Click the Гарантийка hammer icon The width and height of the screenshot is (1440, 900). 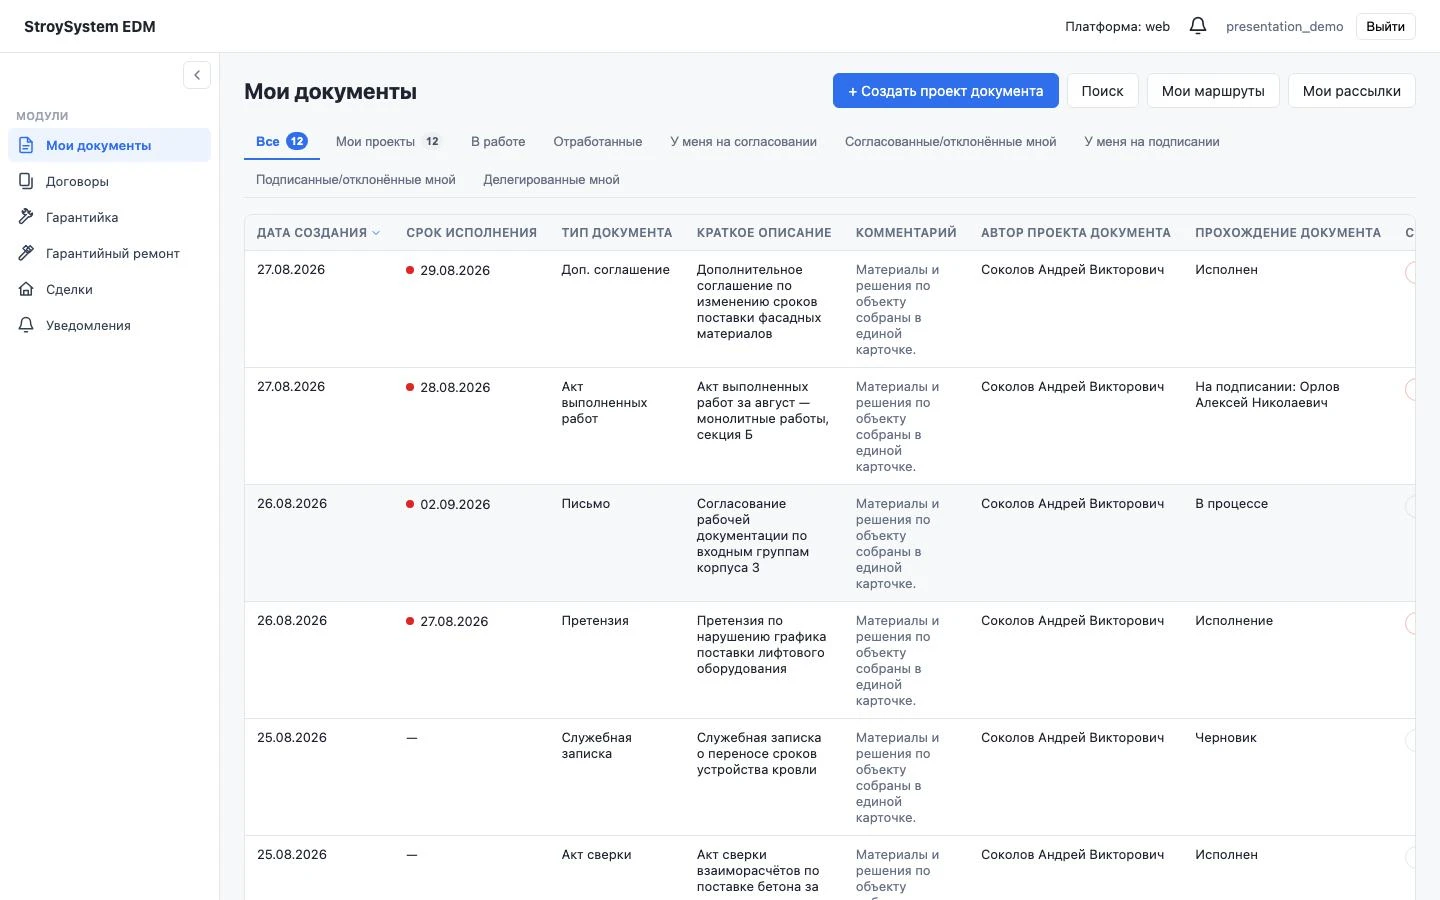pos(27,217)
